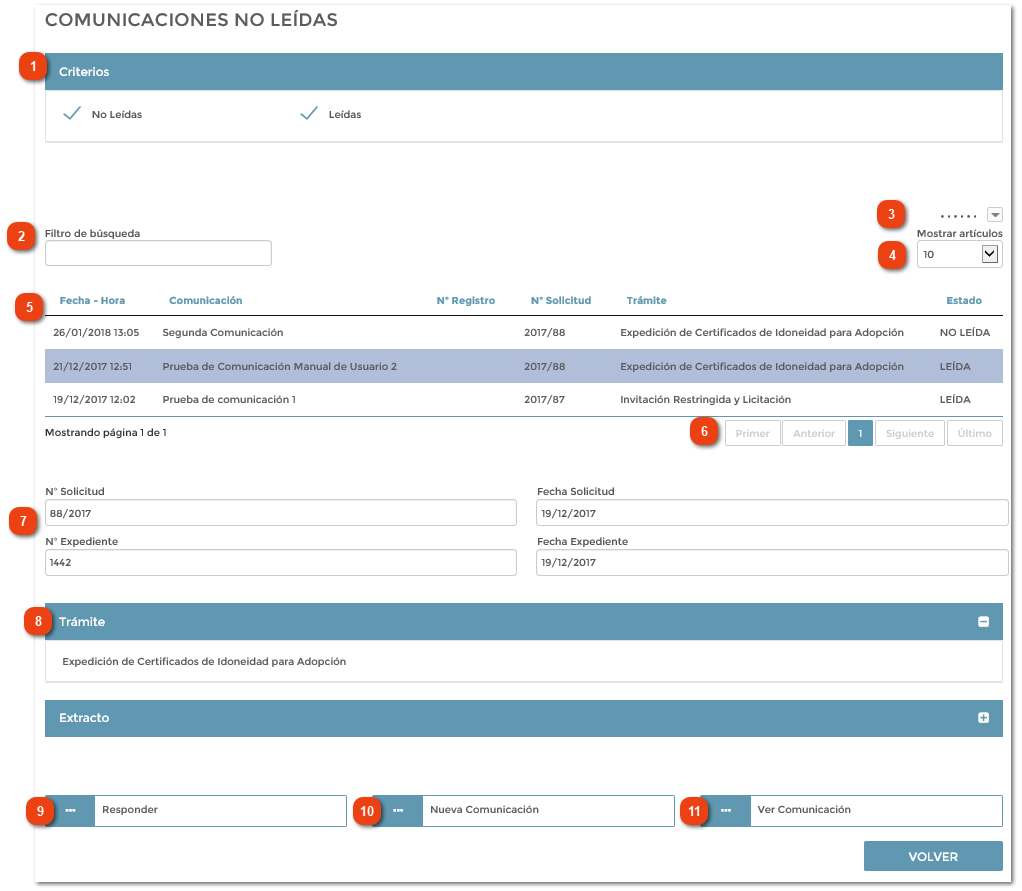The height and width of the screenshot is (891, 1022).
Task: Expand the Extracto section
Action: 524,718
